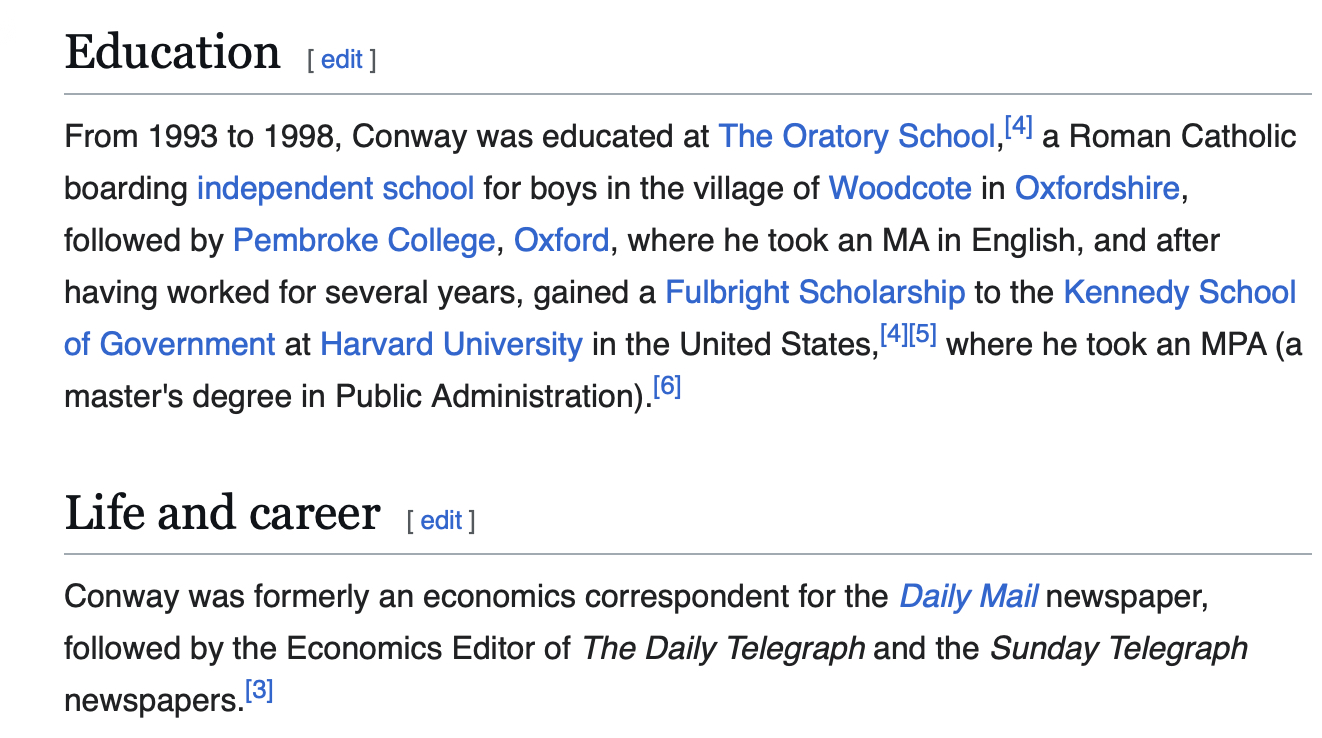This screenshot has width=1322, height=738.
Task: Visit the Woodcote village link
Action: click(900, 188)
